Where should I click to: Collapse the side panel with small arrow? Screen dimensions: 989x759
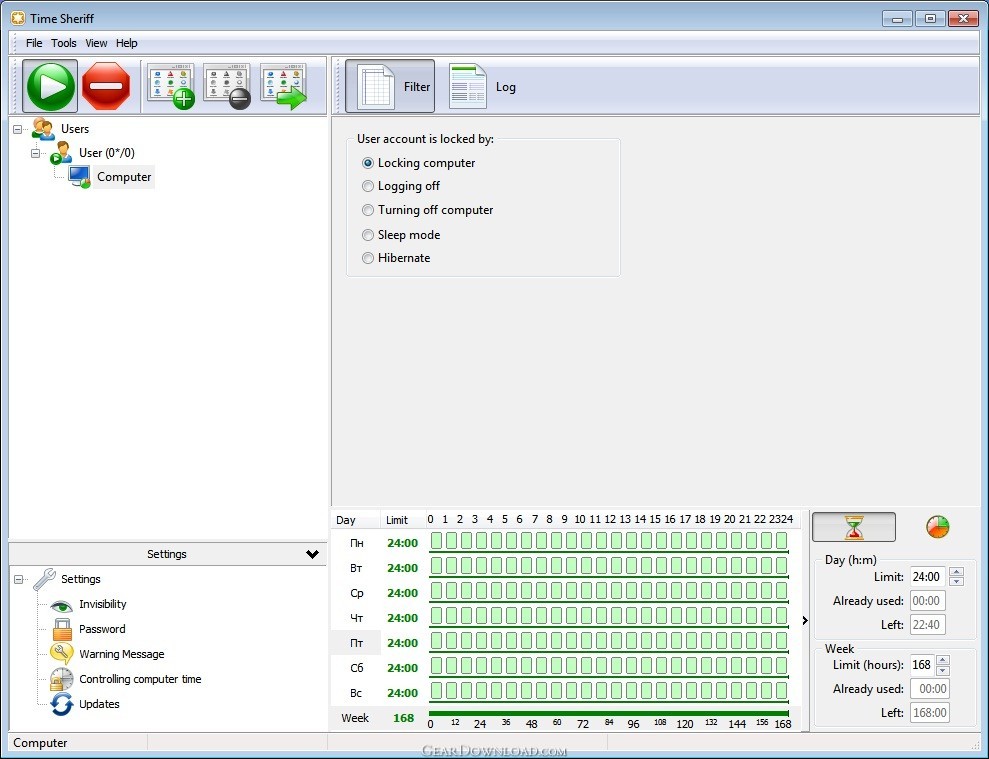[805, 621]
